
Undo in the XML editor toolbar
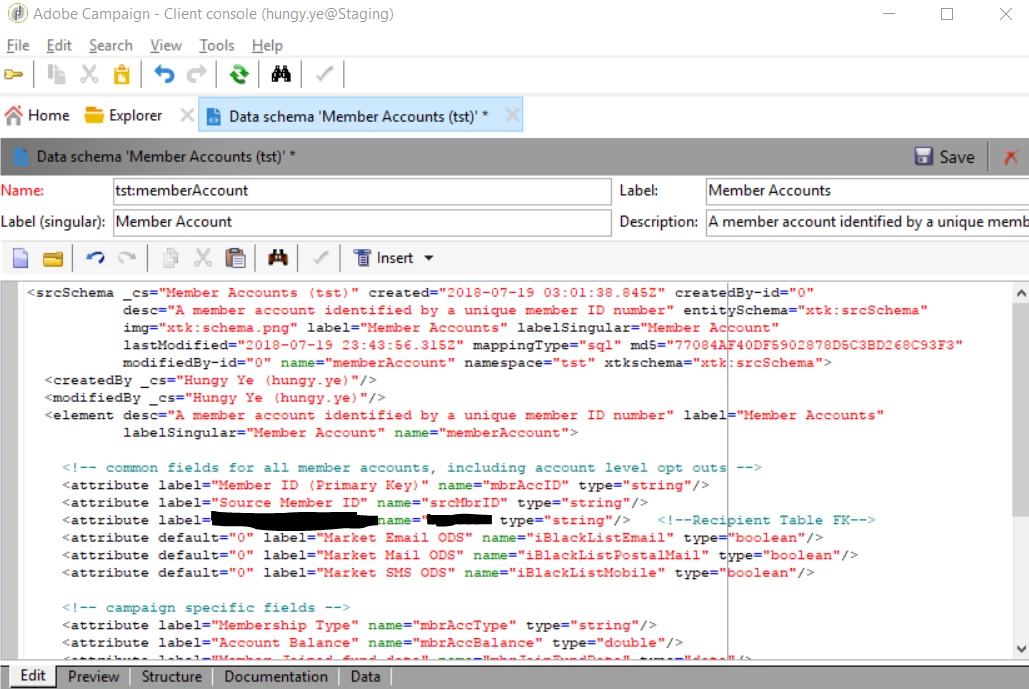click(x=95, y=258)
